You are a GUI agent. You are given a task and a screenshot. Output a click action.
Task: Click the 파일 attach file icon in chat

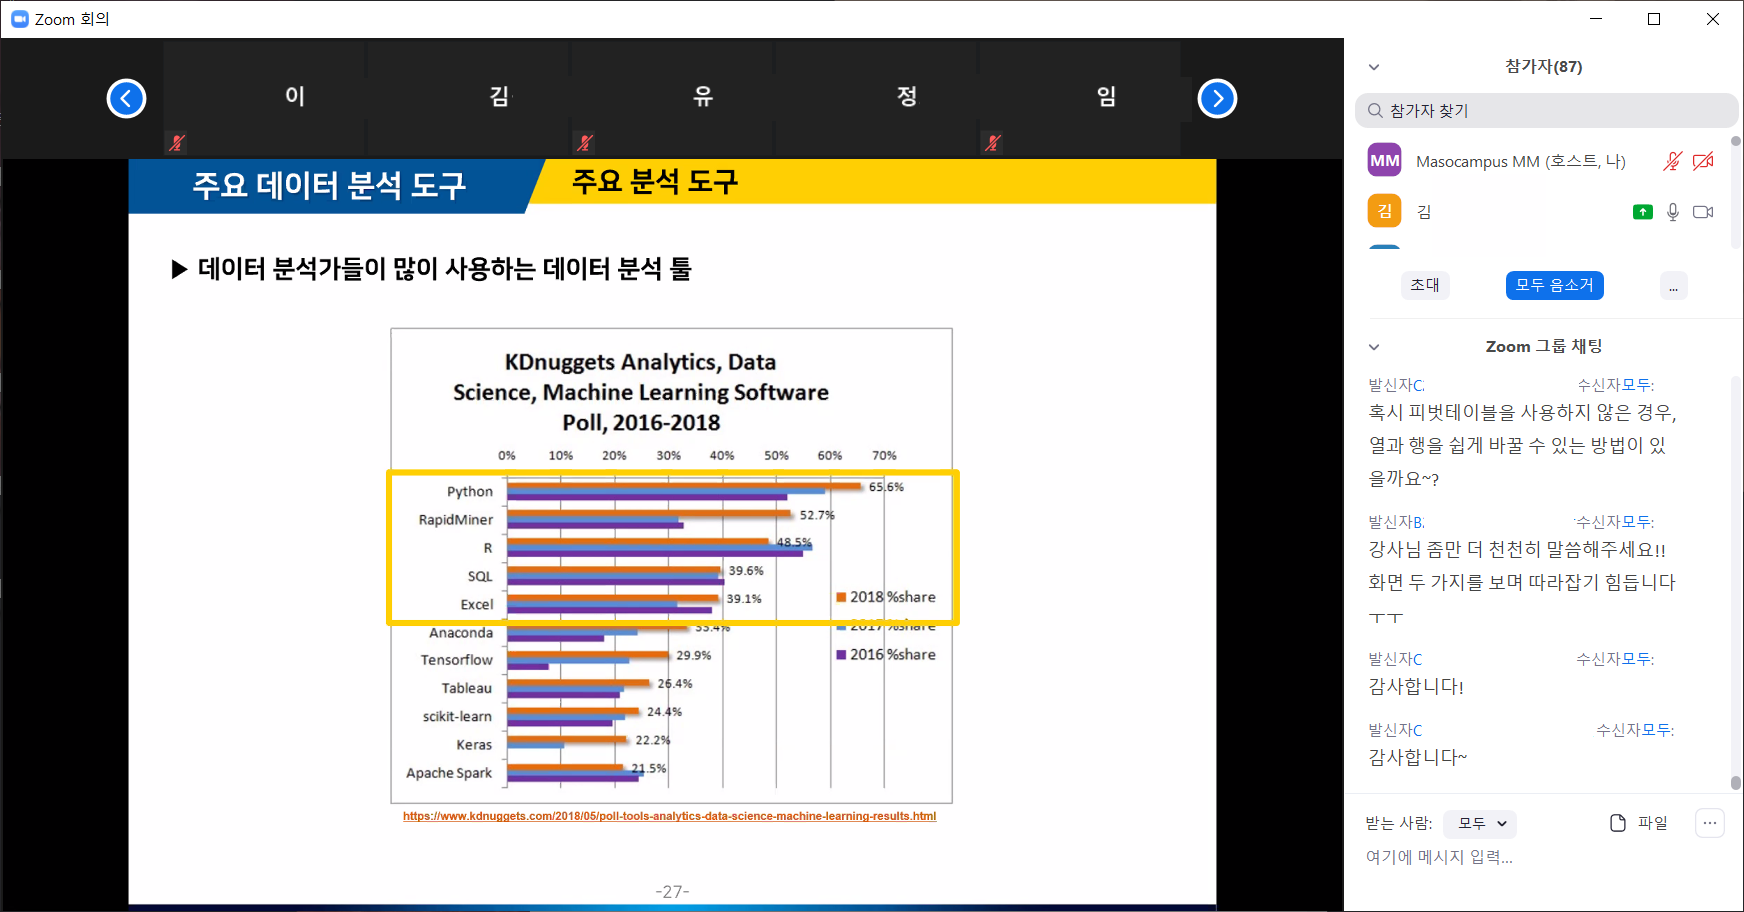(x=1618, y=823)
